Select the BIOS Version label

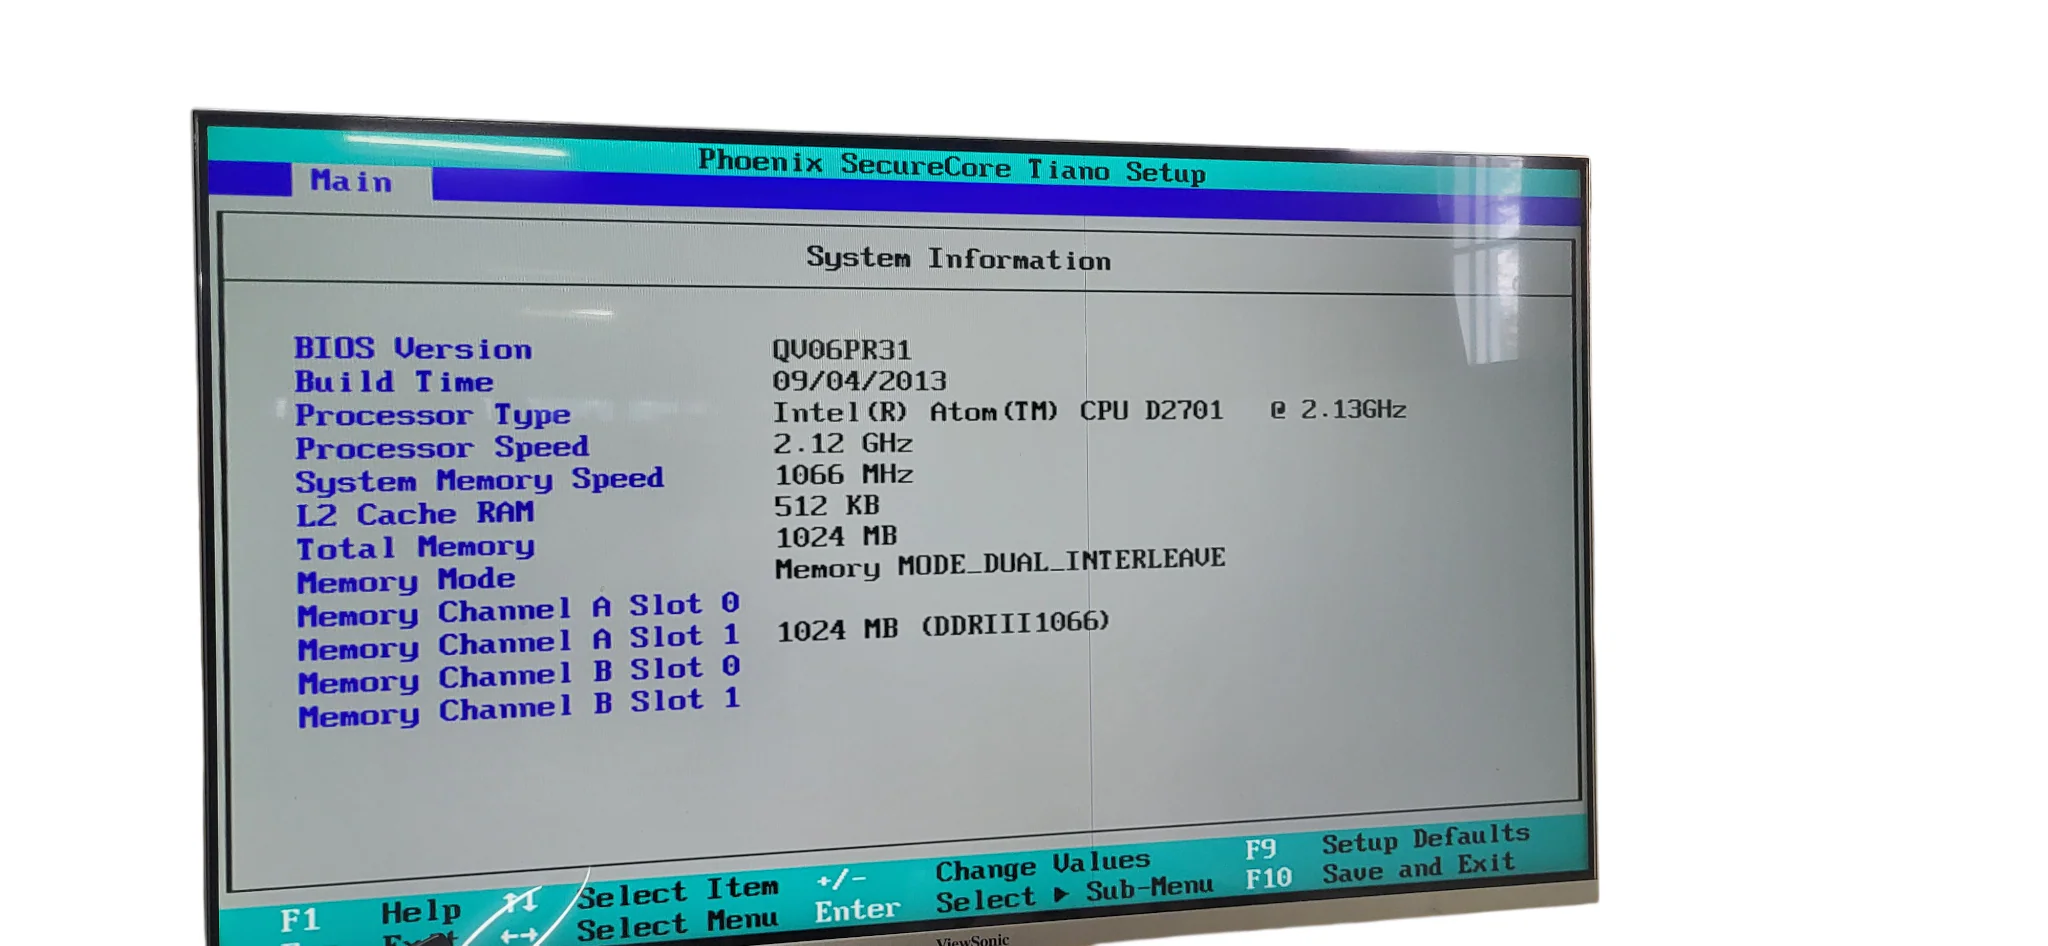coord(413,349)
